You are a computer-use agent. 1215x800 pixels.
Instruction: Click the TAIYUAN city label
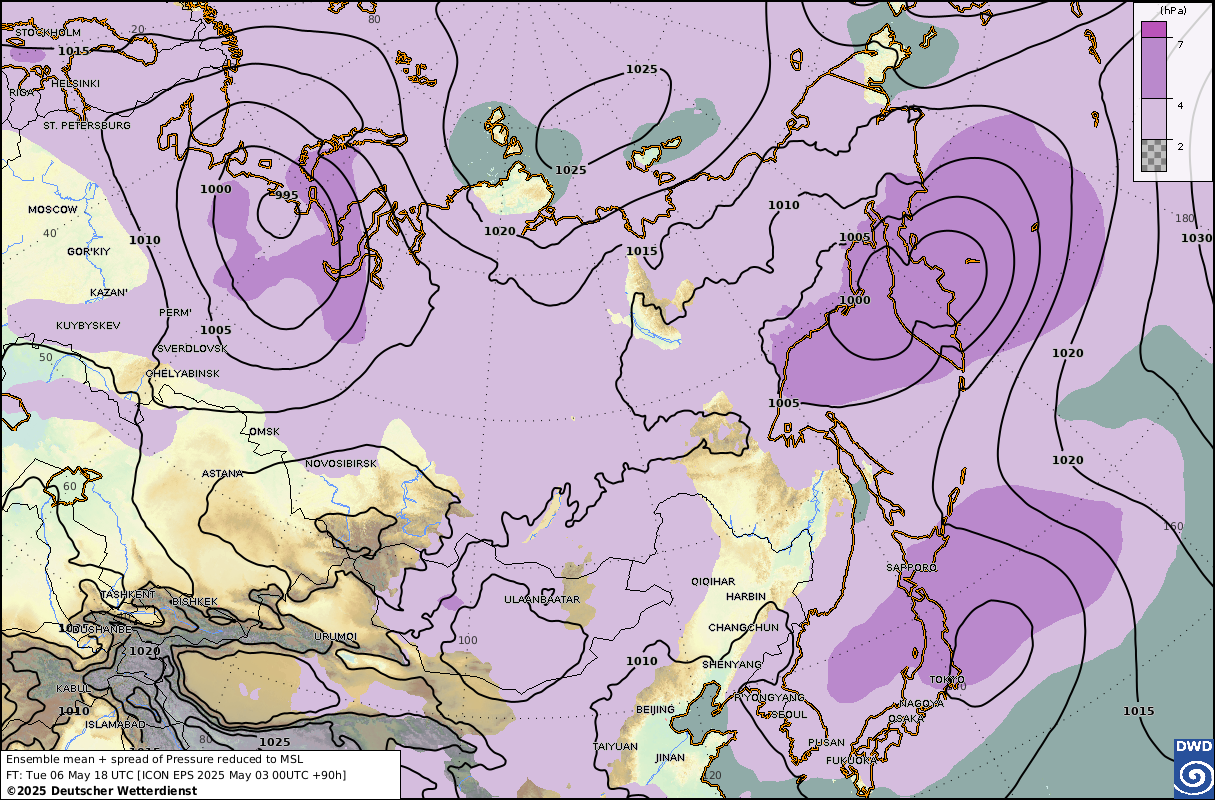pos(615,746)
